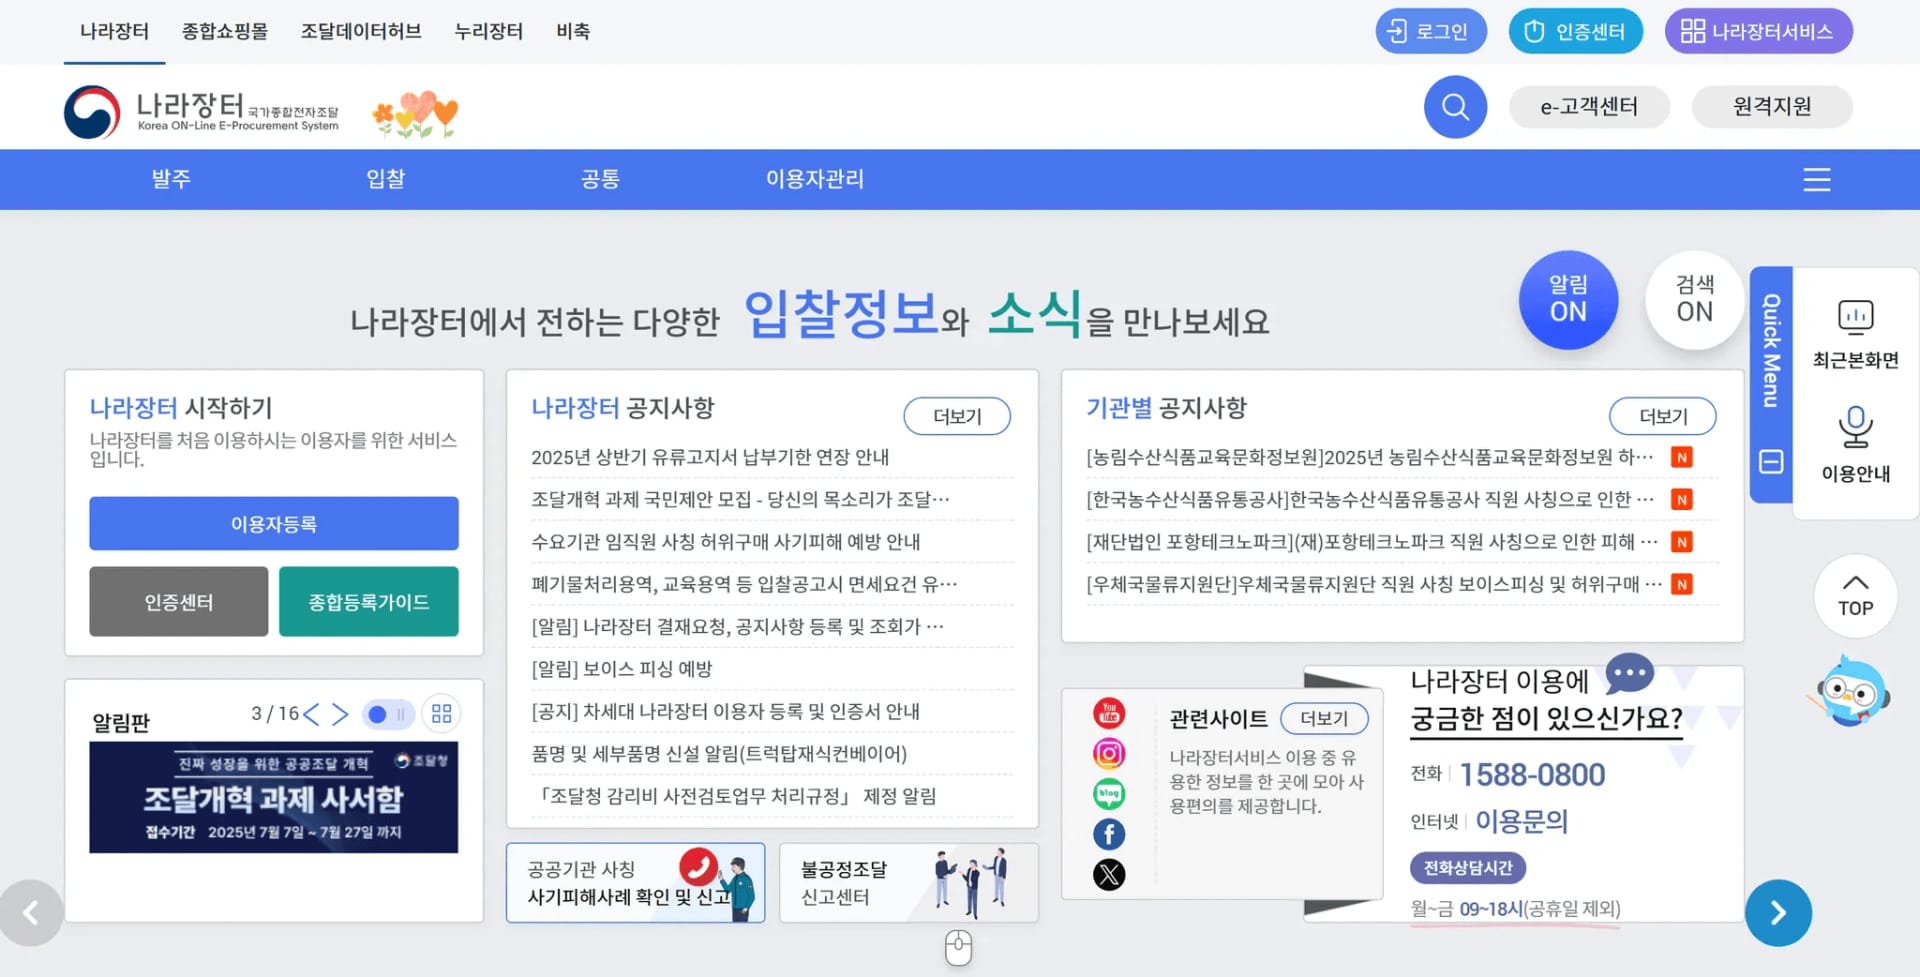
Task: Click the 로그인 button
Action: [x=1431, y=31]
